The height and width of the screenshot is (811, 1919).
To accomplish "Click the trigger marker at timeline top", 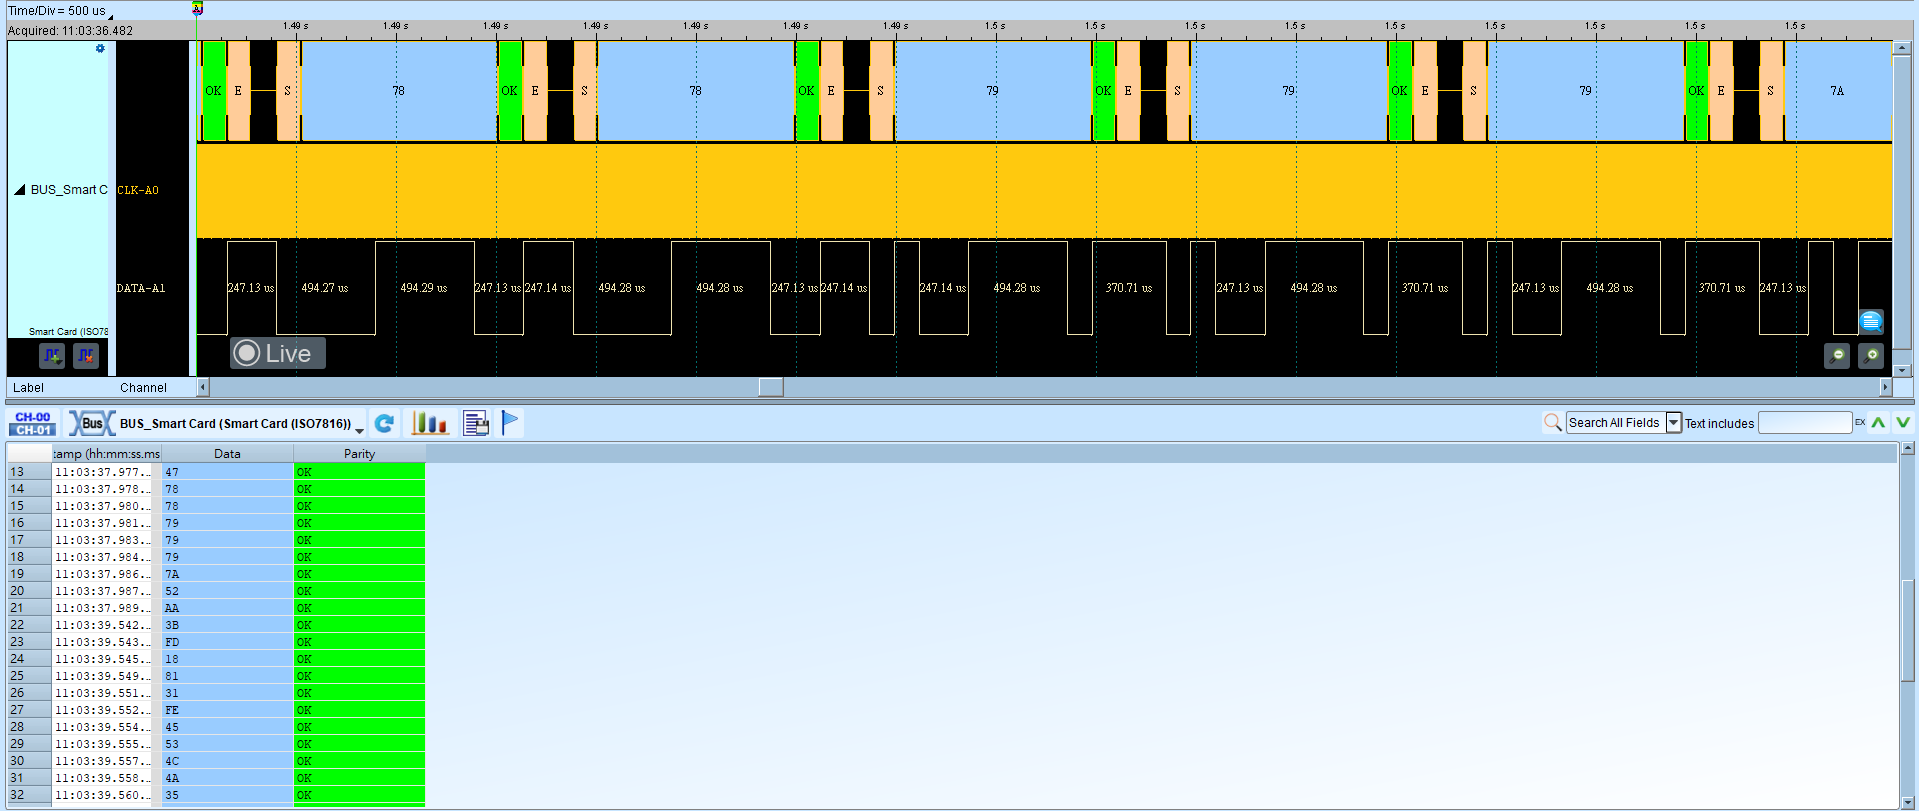I will 198,9.
